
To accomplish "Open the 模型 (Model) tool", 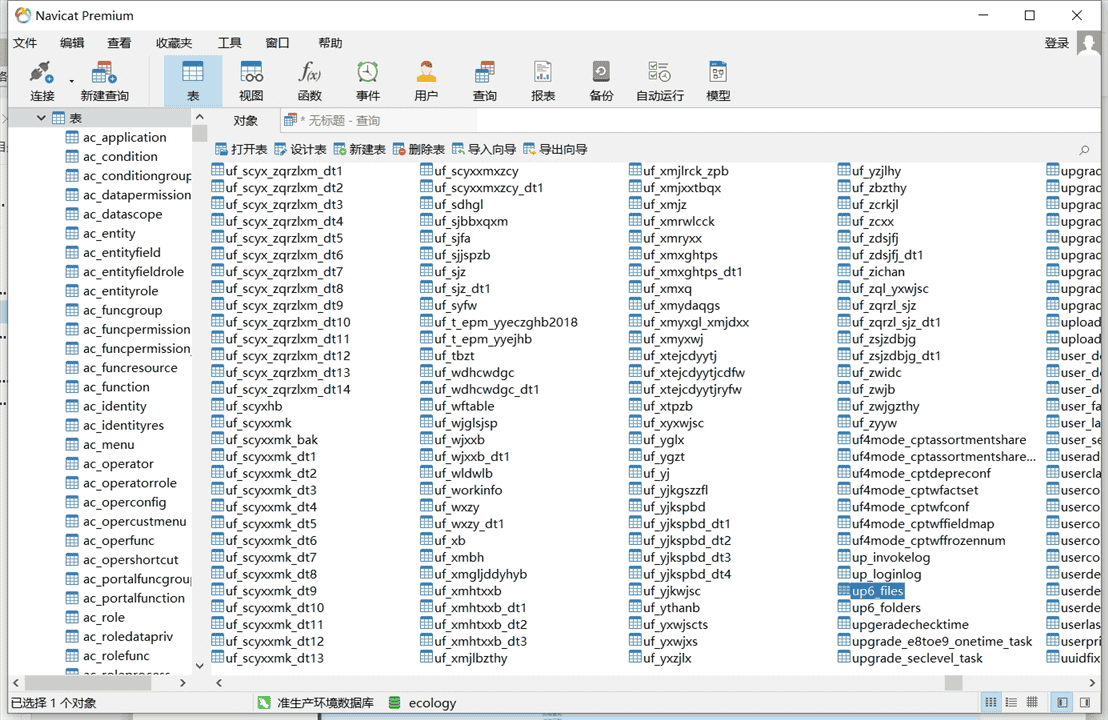I will click(718, 80).
